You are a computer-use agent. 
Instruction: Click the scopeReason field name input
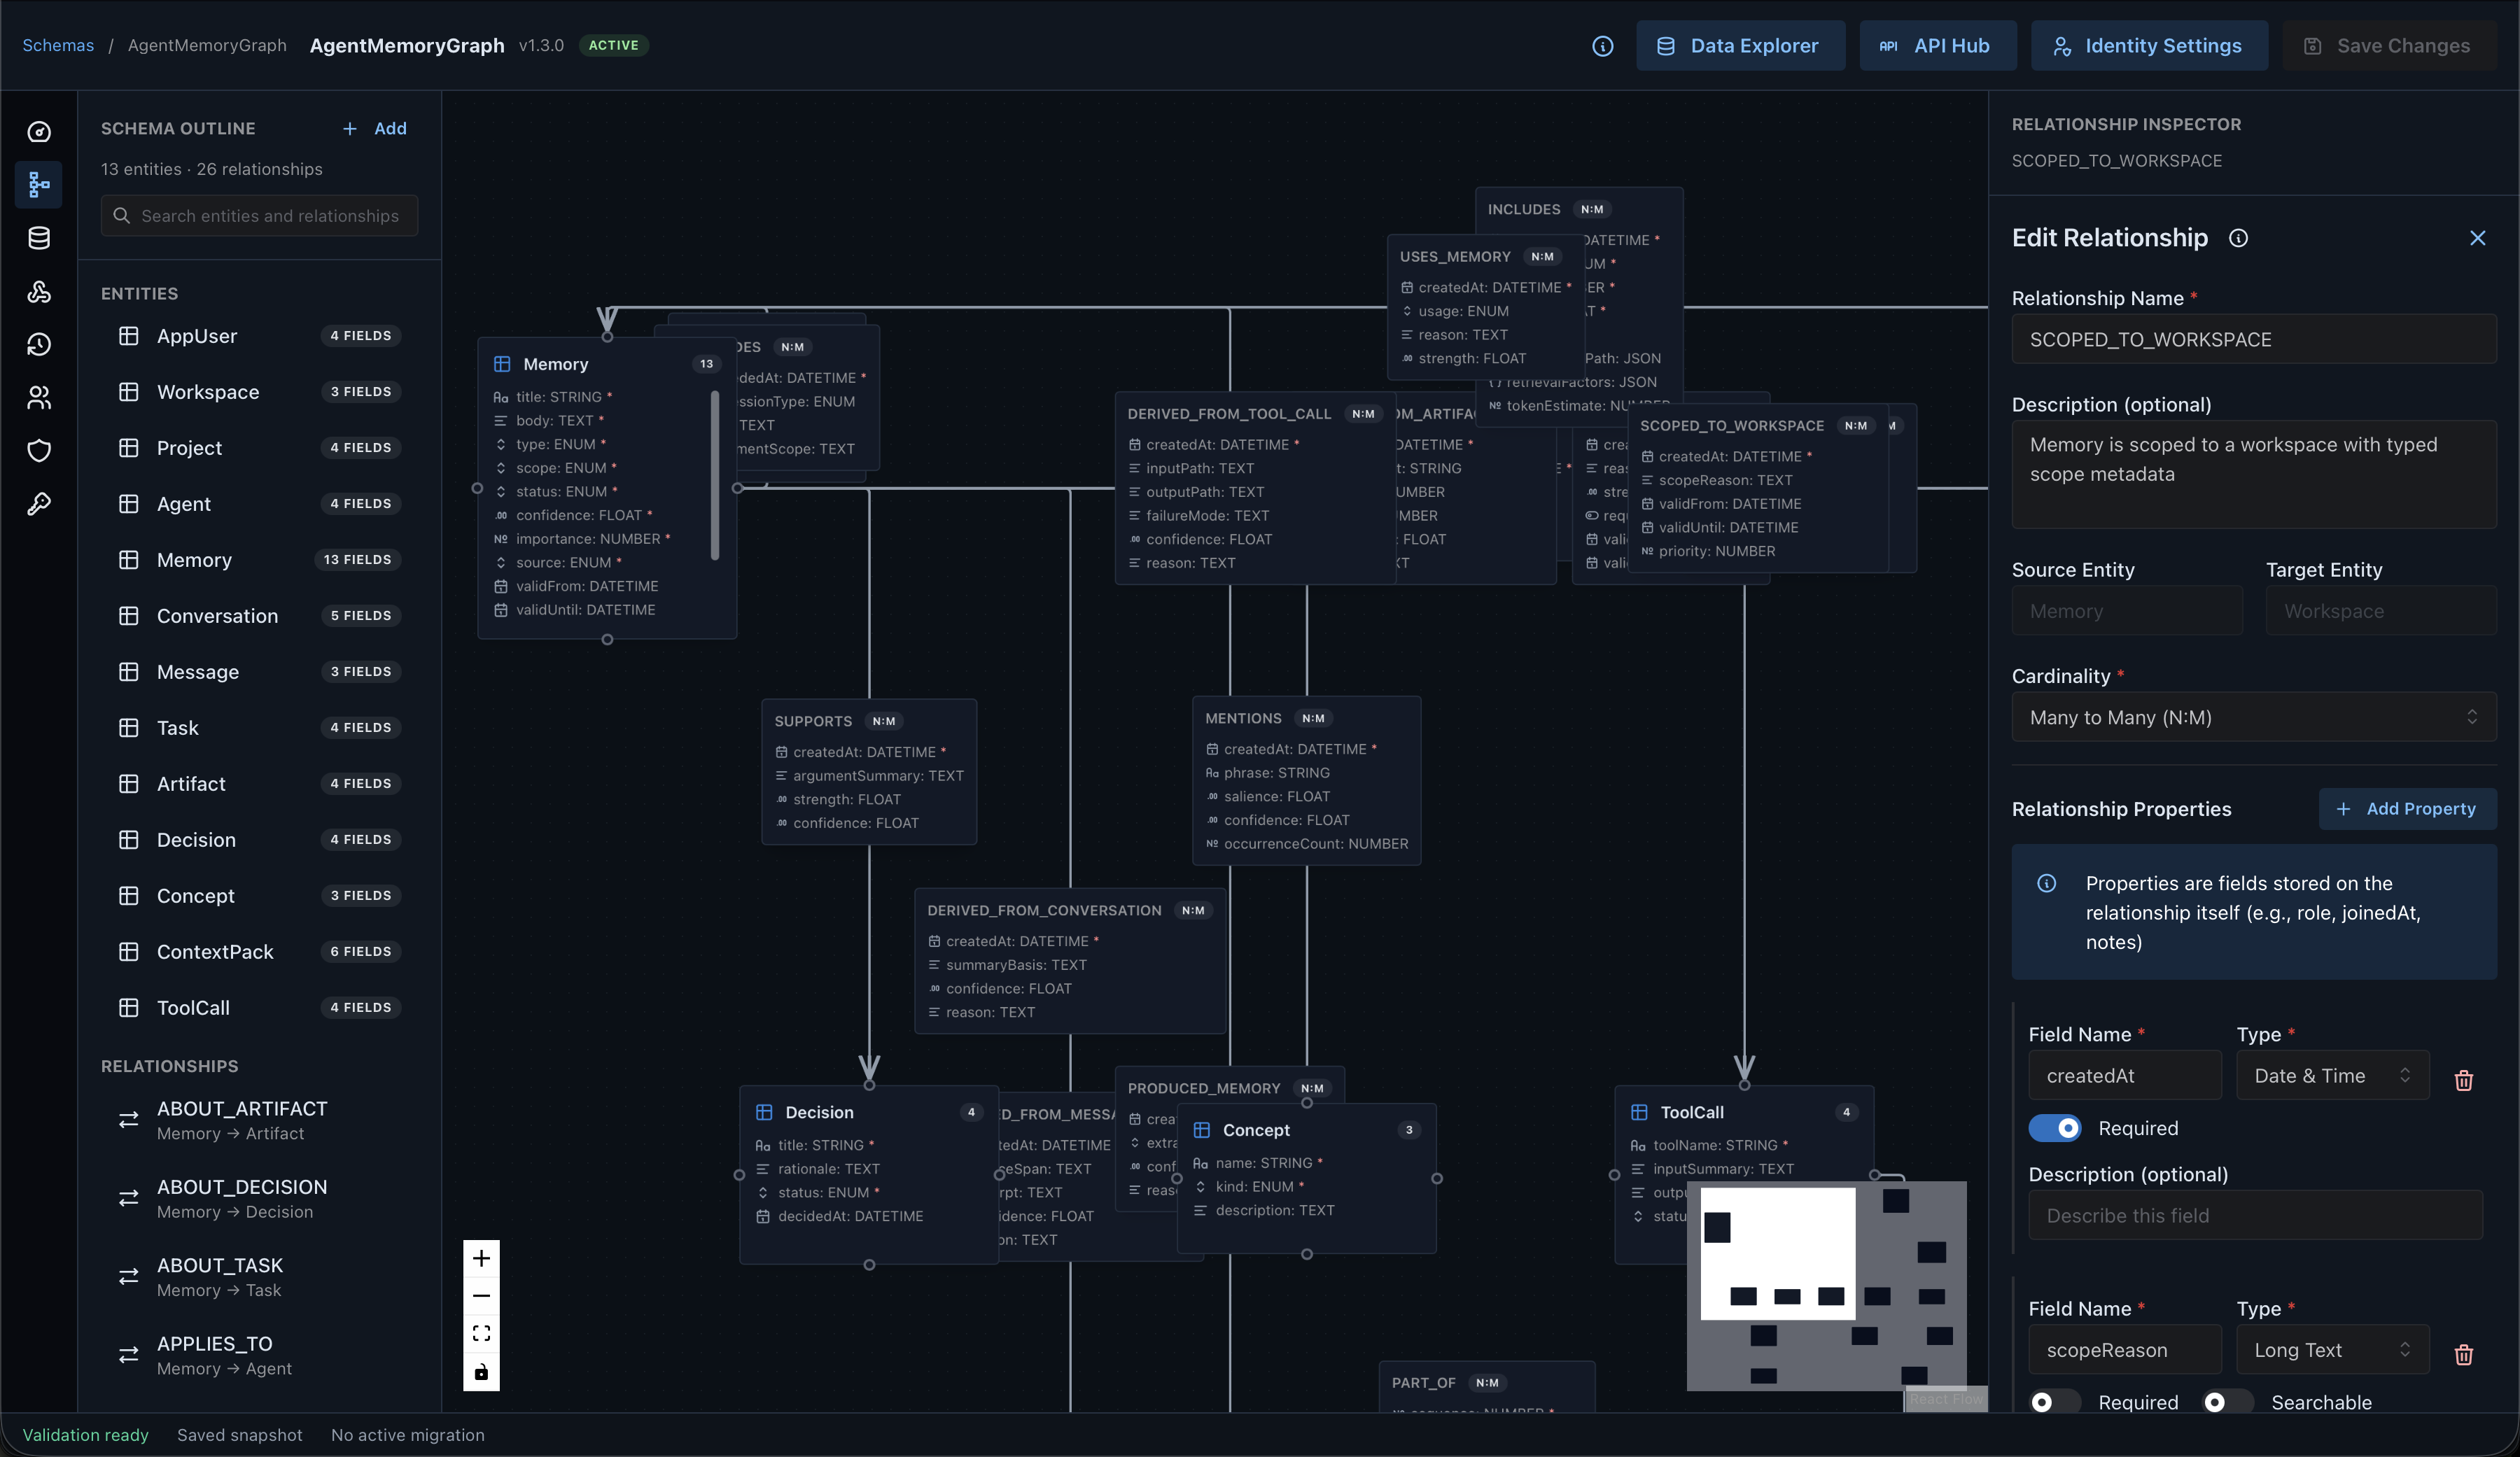pos(2125,1350)
